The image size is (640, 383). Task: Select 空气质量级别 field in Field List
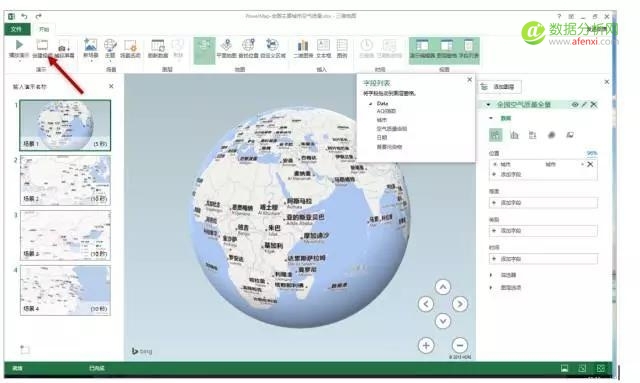click(391, 129)
